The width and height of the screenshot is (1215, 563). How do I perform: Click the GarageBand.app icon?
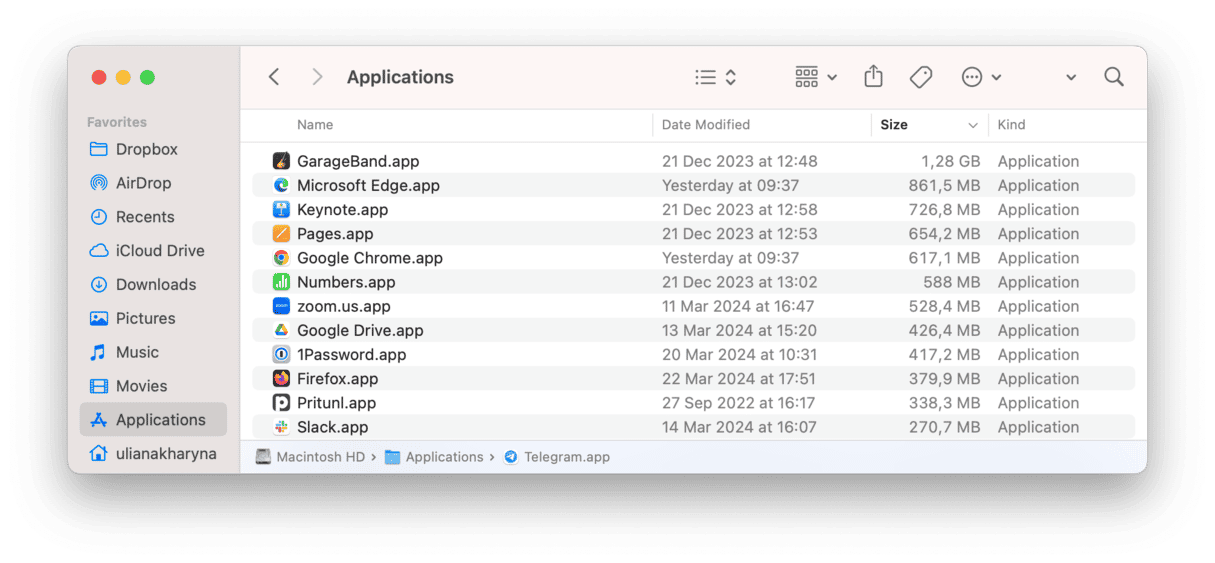click(281, 161)
